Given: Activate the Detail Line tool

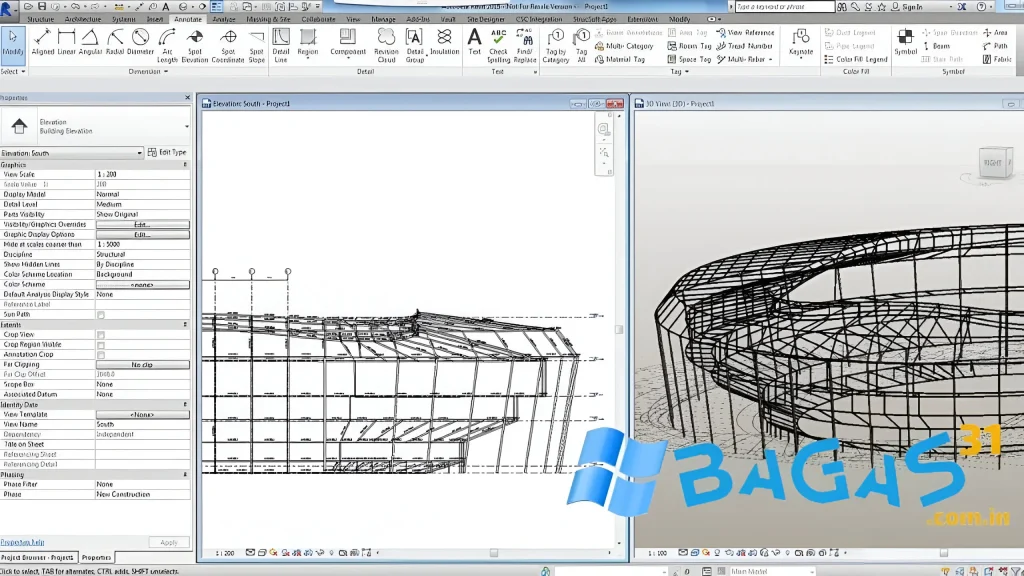Looking at the screenshot, I should pos(281,46).
